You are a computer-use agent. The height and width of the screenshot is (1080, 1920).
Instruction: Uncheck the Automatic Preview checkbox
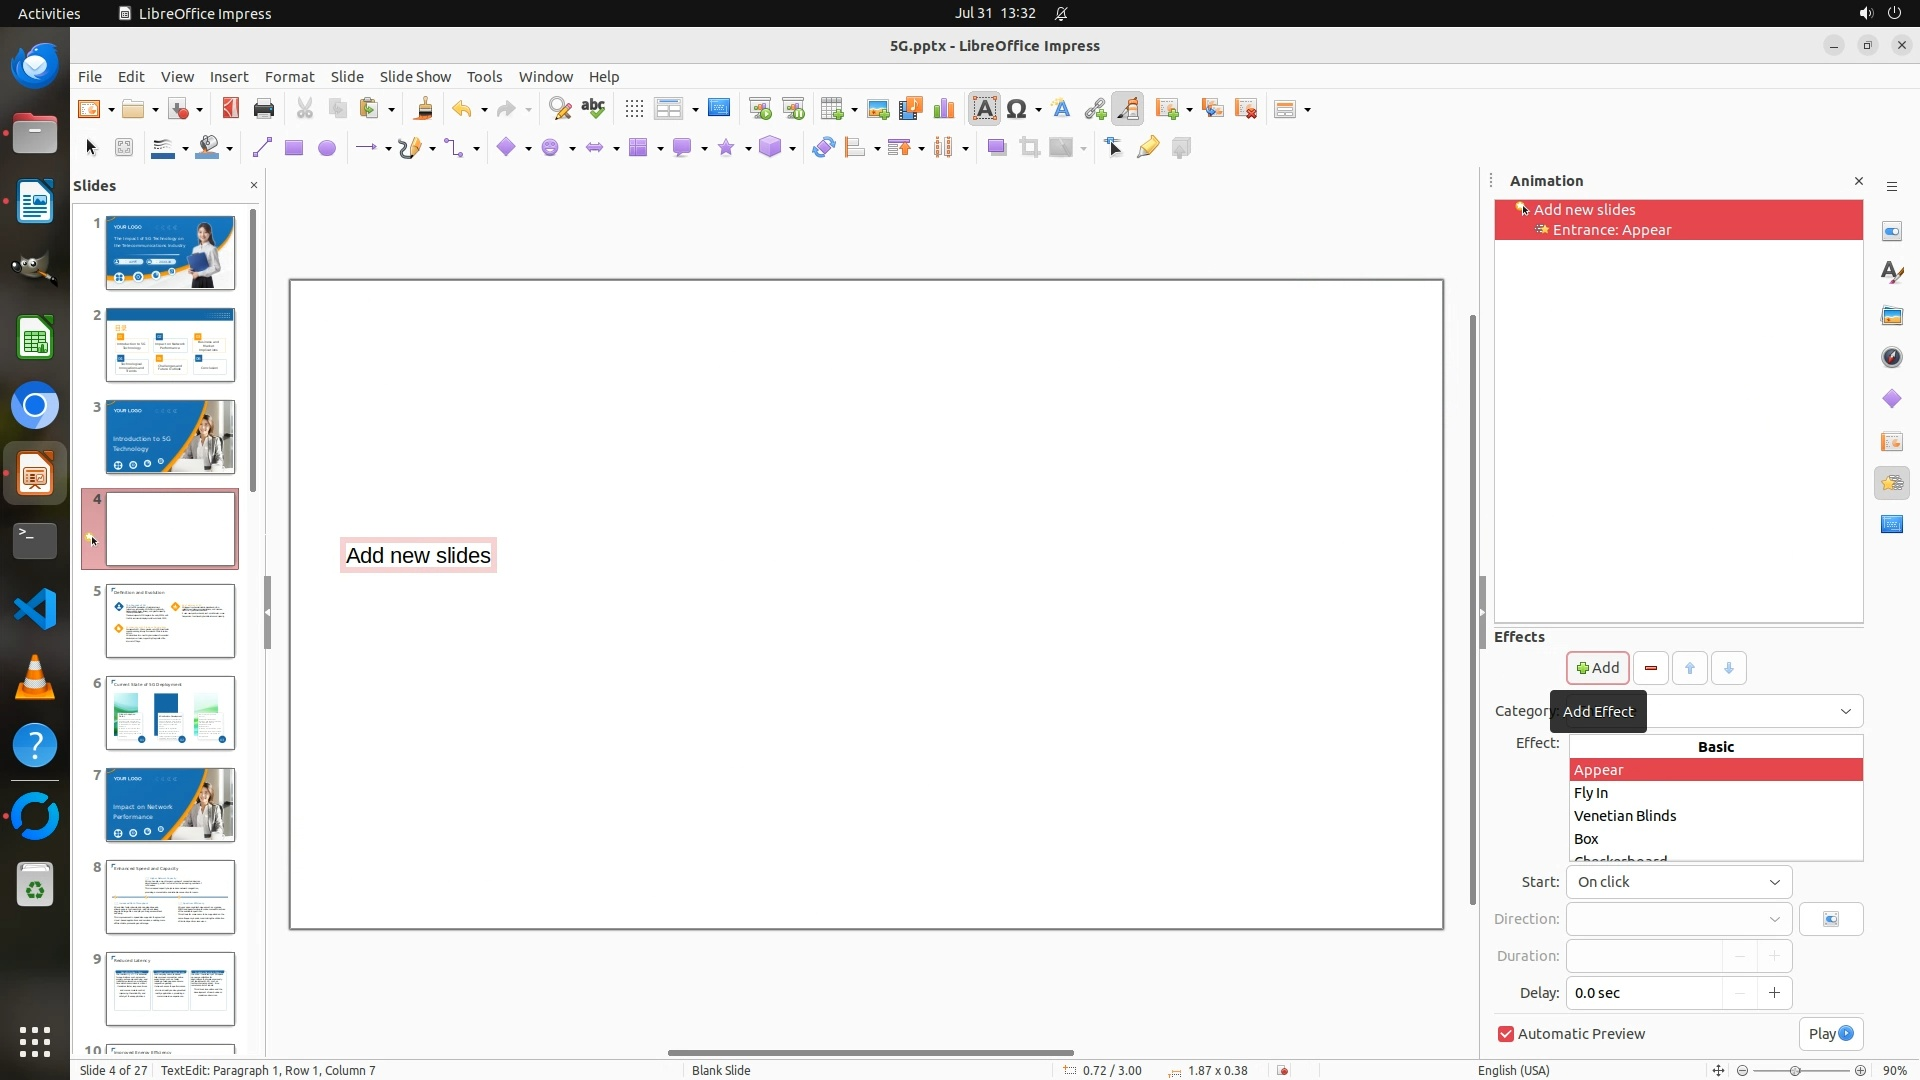(1505, 1034)
